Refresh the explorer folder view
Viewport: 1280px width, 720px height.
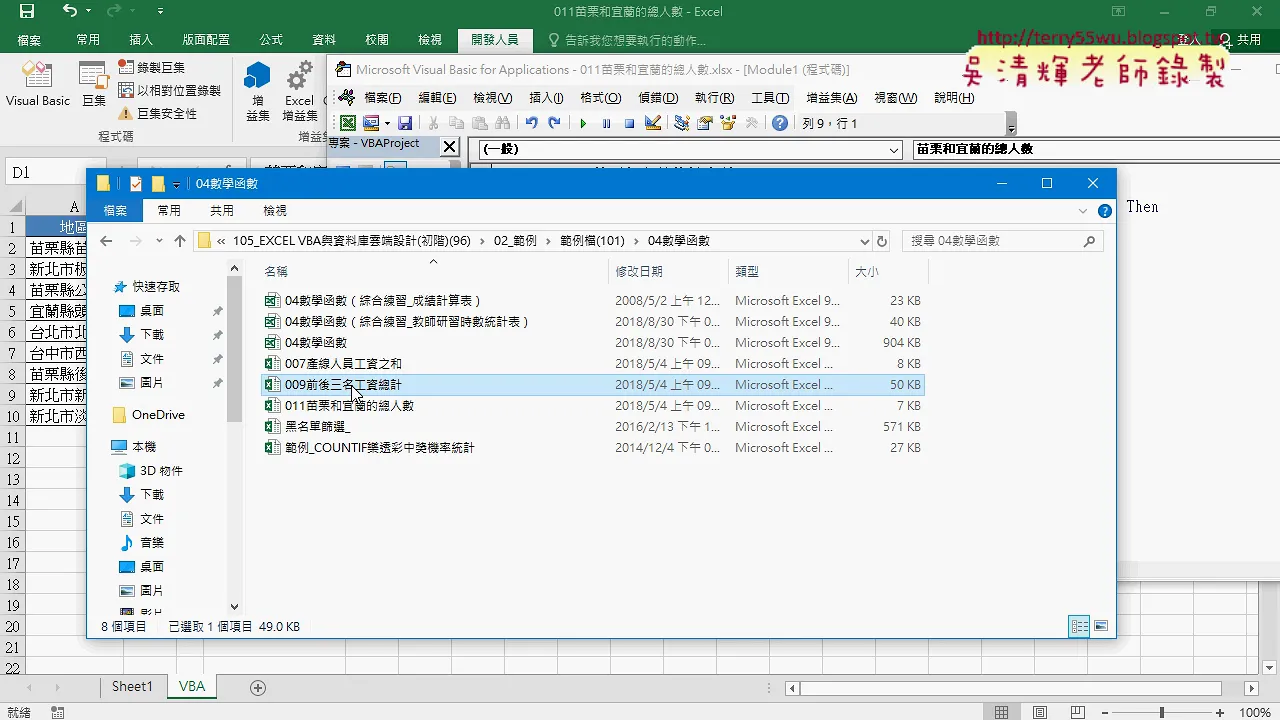click(882, 241)
